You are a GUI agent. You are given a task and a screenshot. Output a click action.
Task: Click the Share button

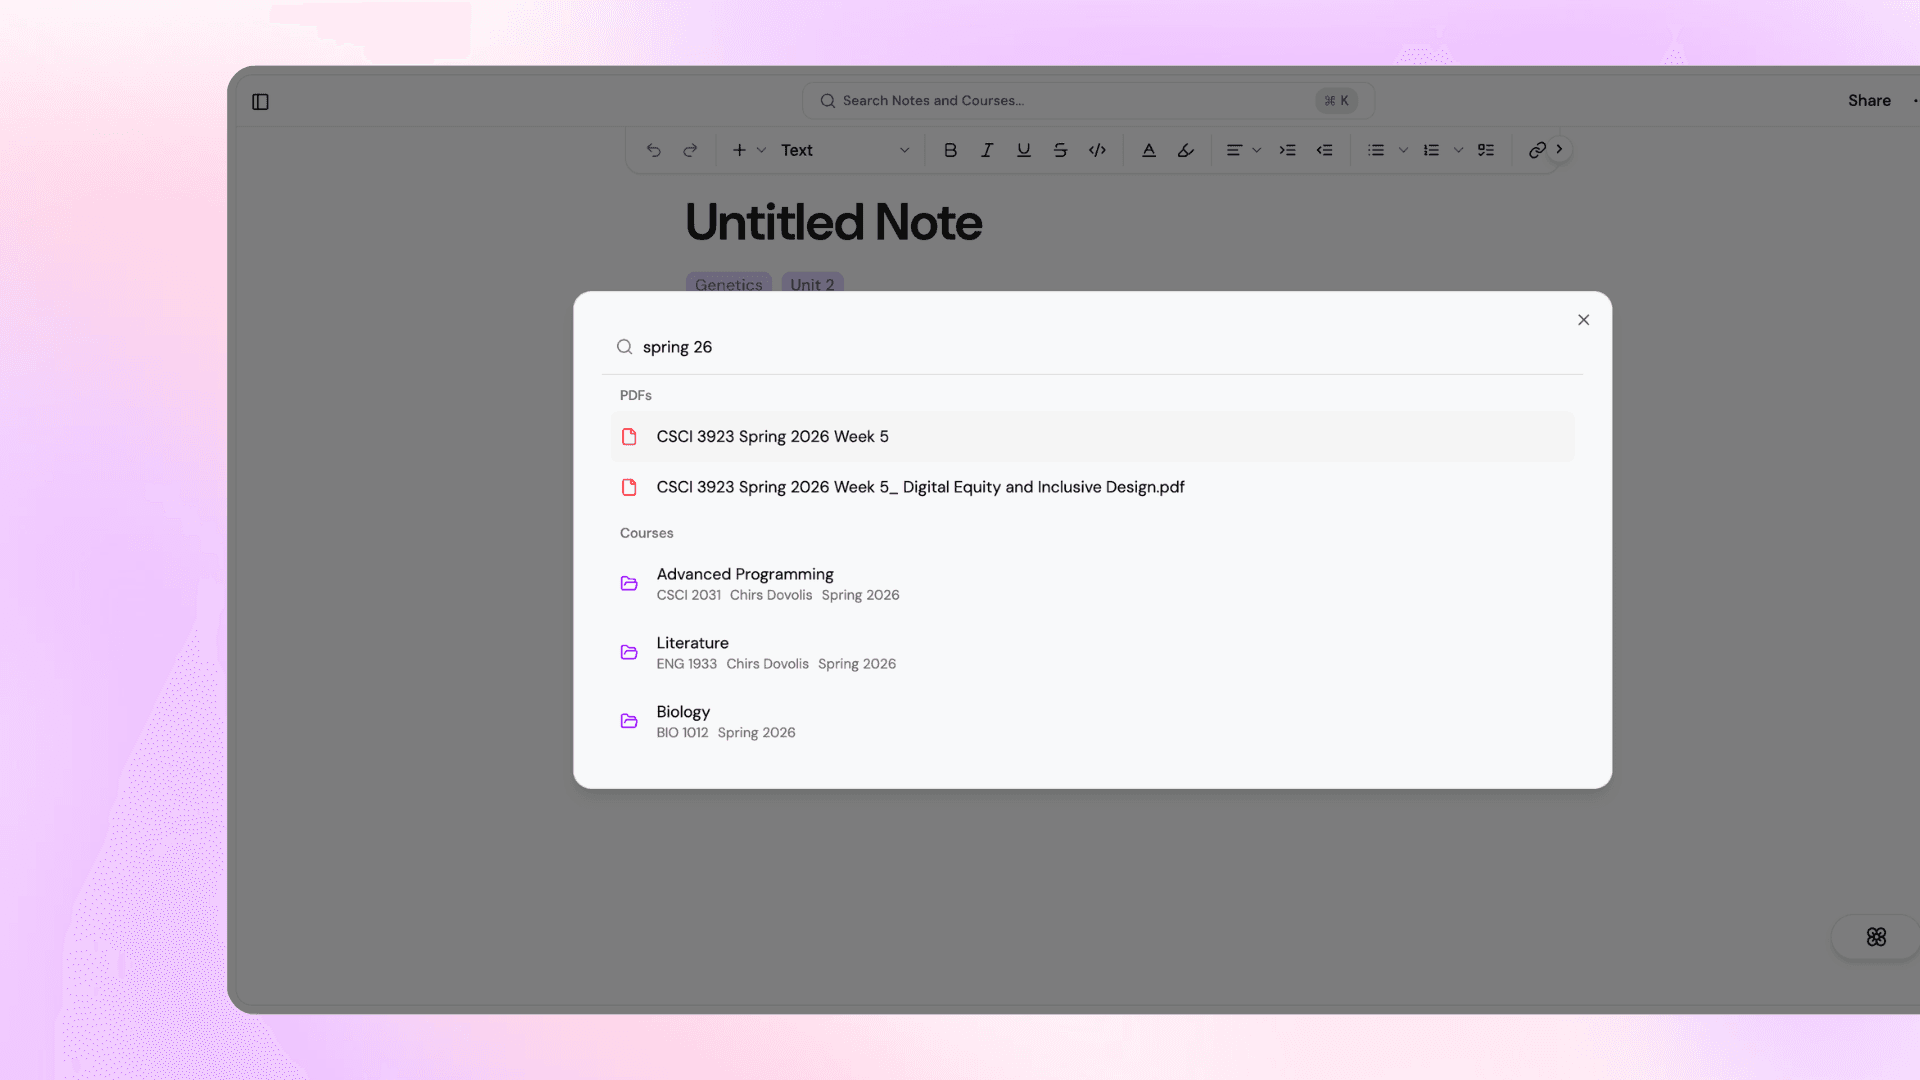point(1869,100)
